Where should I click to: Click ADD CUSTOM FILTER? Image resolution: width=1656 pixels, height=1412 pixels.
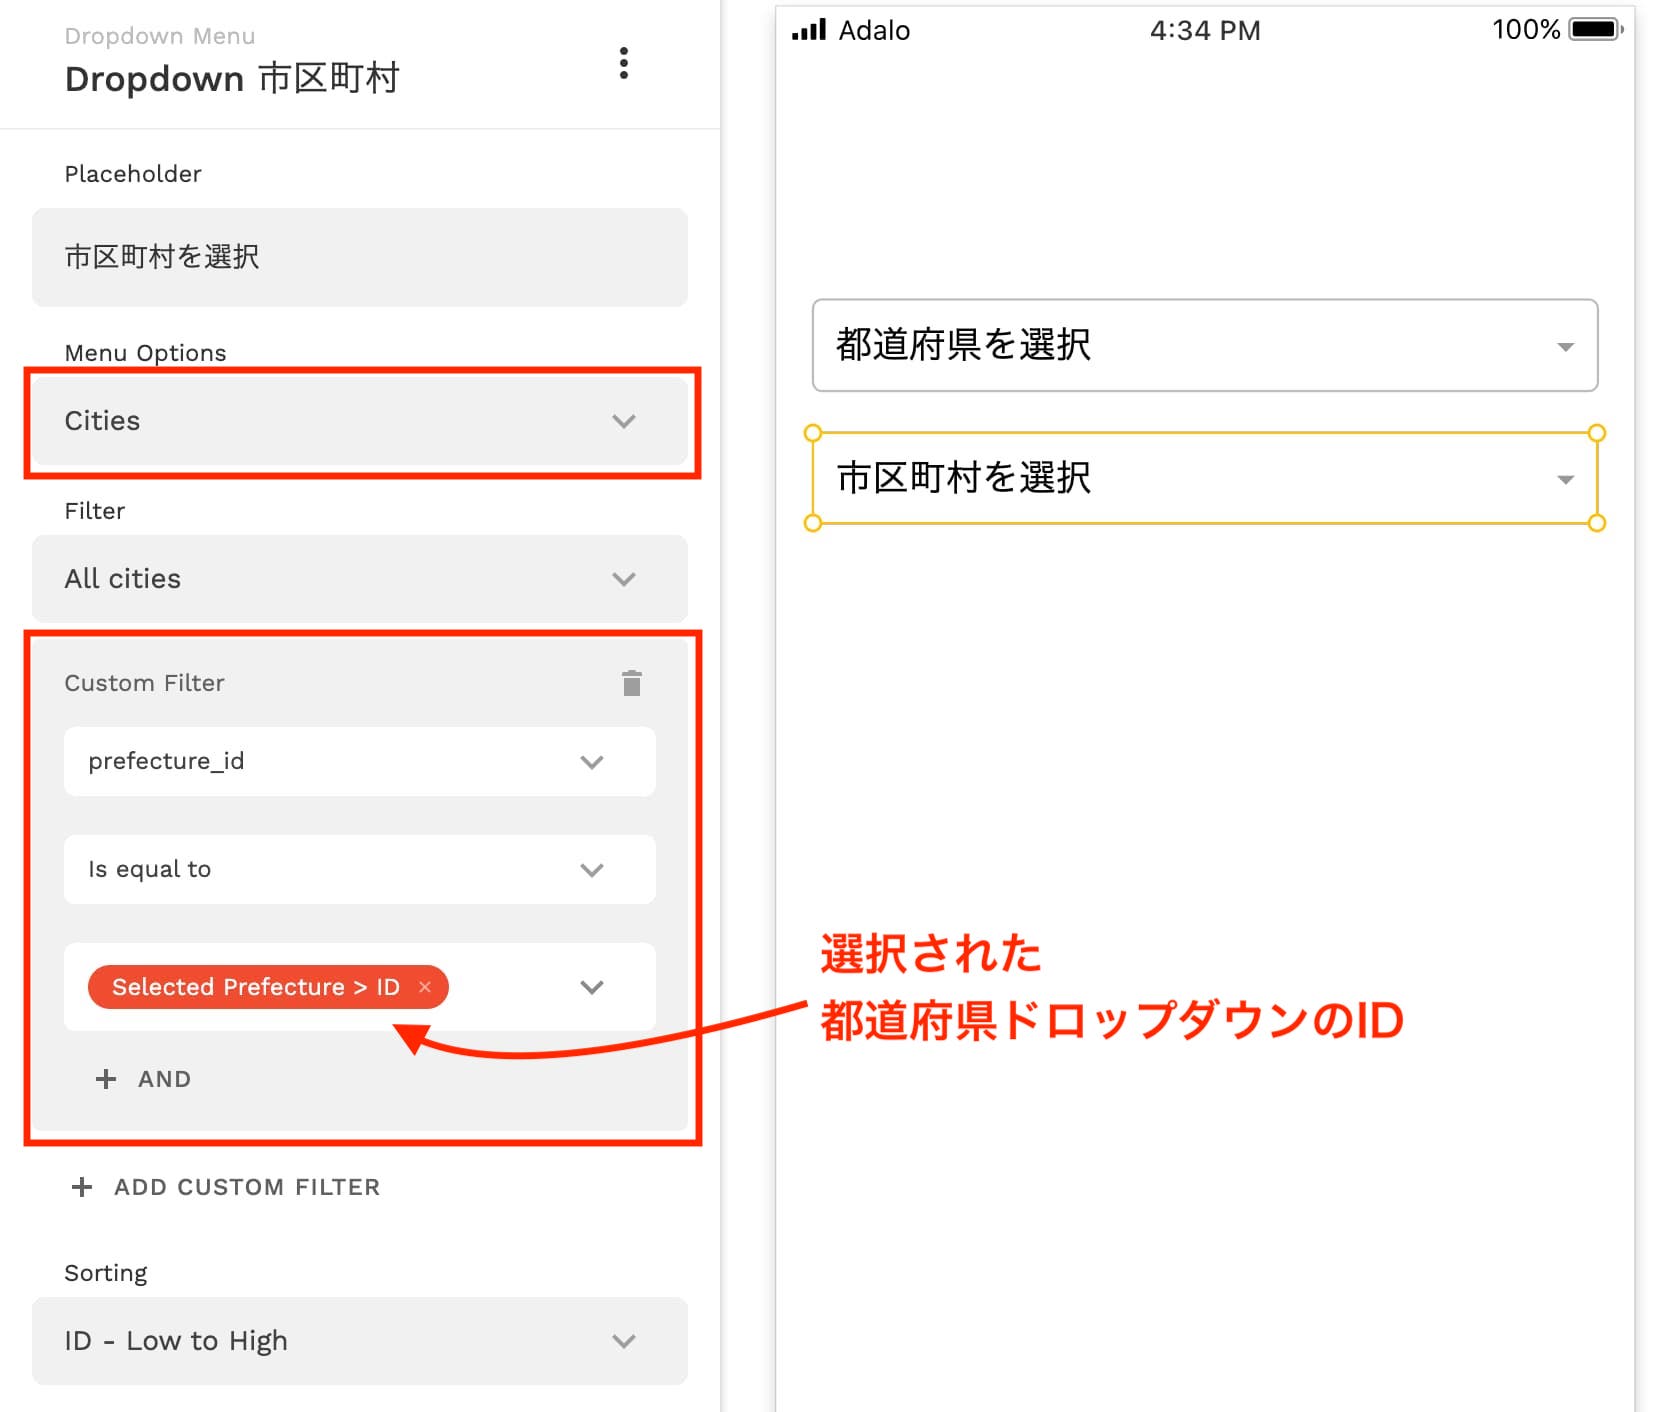[x=227, y=1187]
